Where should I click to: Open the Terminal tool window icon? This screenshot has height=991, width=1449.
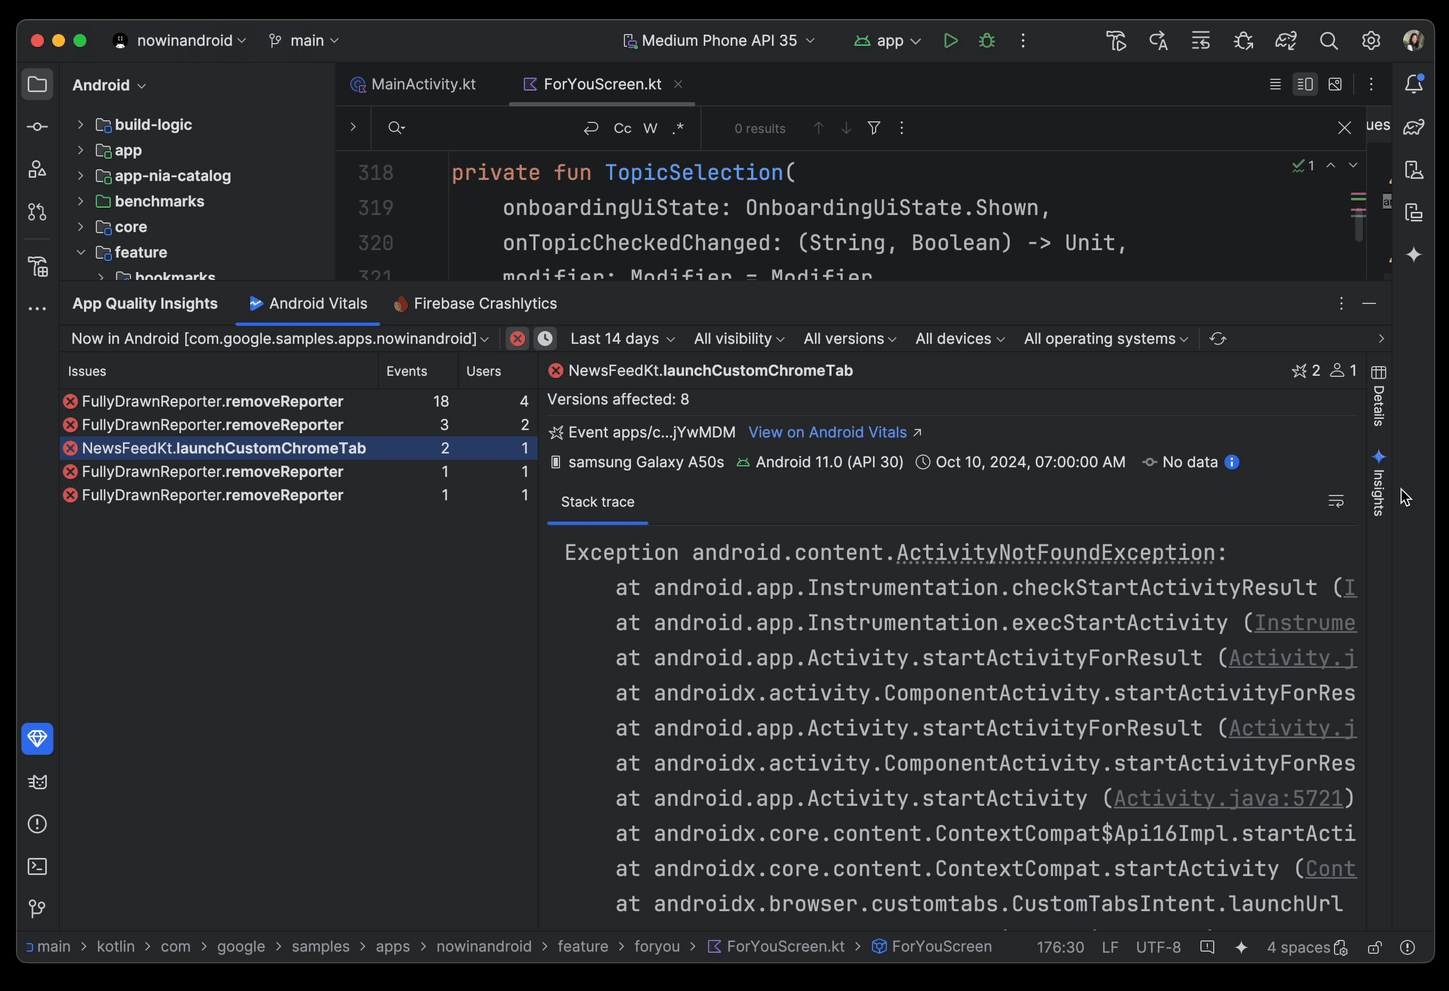[x=37, y=865]
